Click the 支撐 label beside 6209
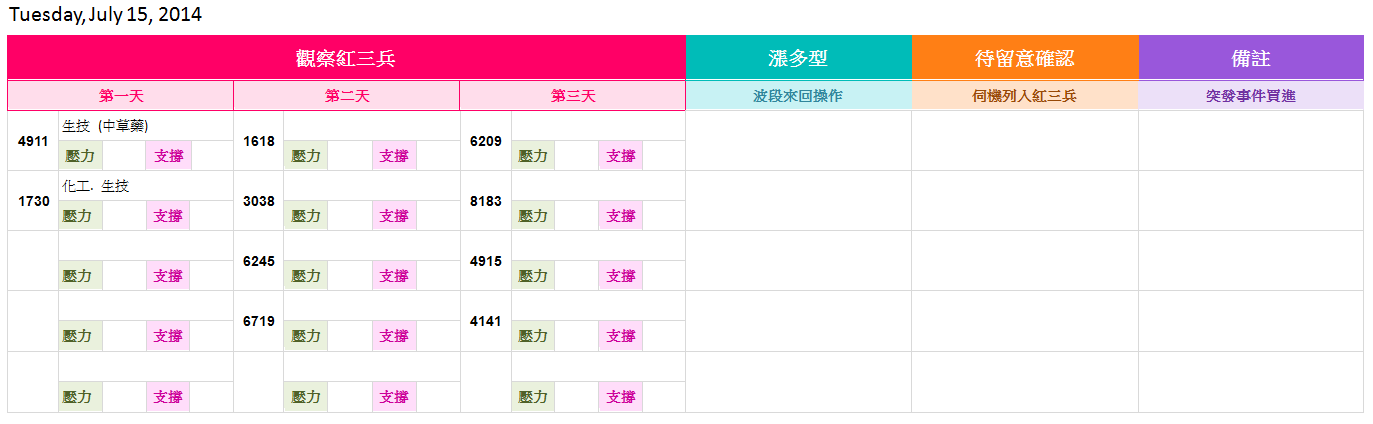This screenshot has width=1373, height=424. click(621, 156)
